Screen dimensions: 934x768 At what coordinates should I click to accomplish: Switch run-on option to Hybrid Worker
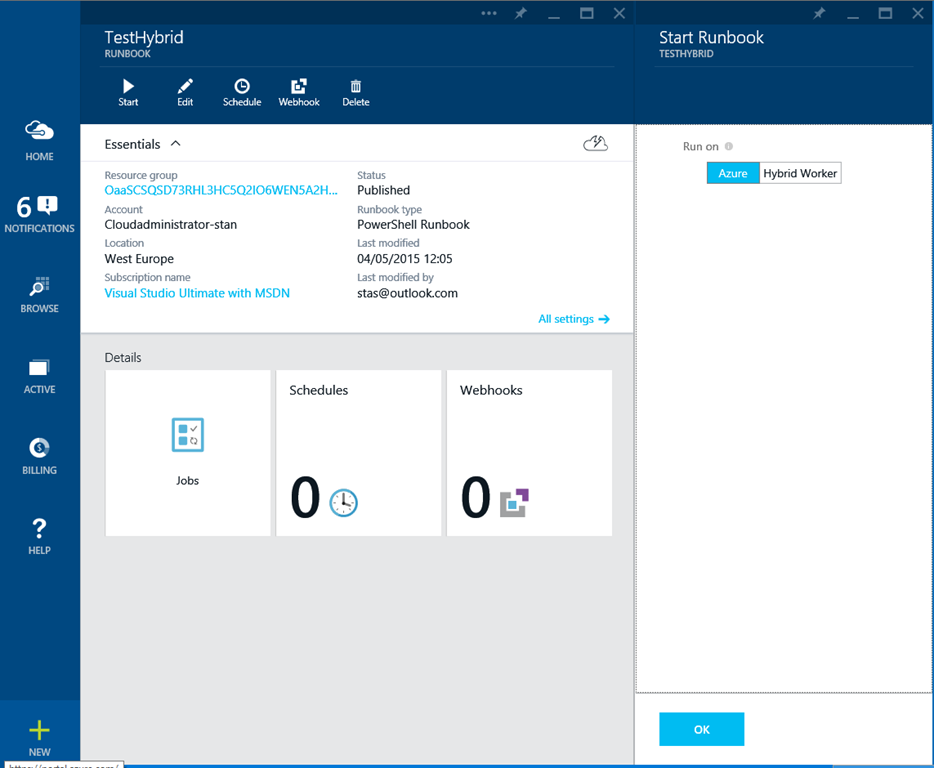point(800,174)
